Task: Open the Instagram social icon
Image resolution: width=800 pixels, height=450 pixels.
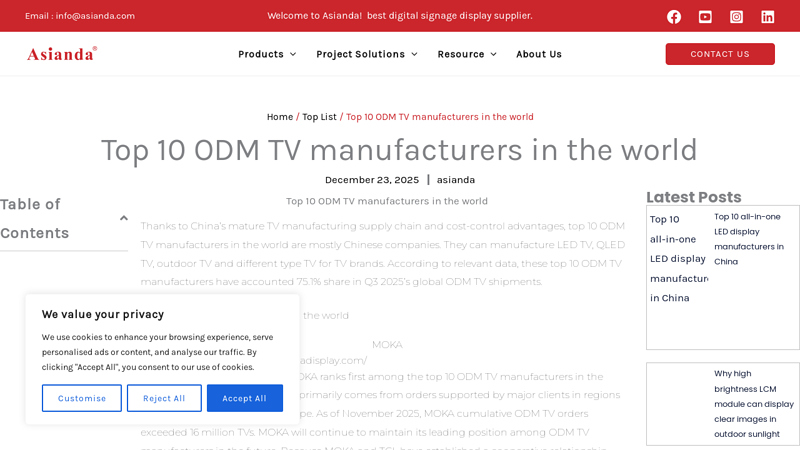Action: point(736,17)
